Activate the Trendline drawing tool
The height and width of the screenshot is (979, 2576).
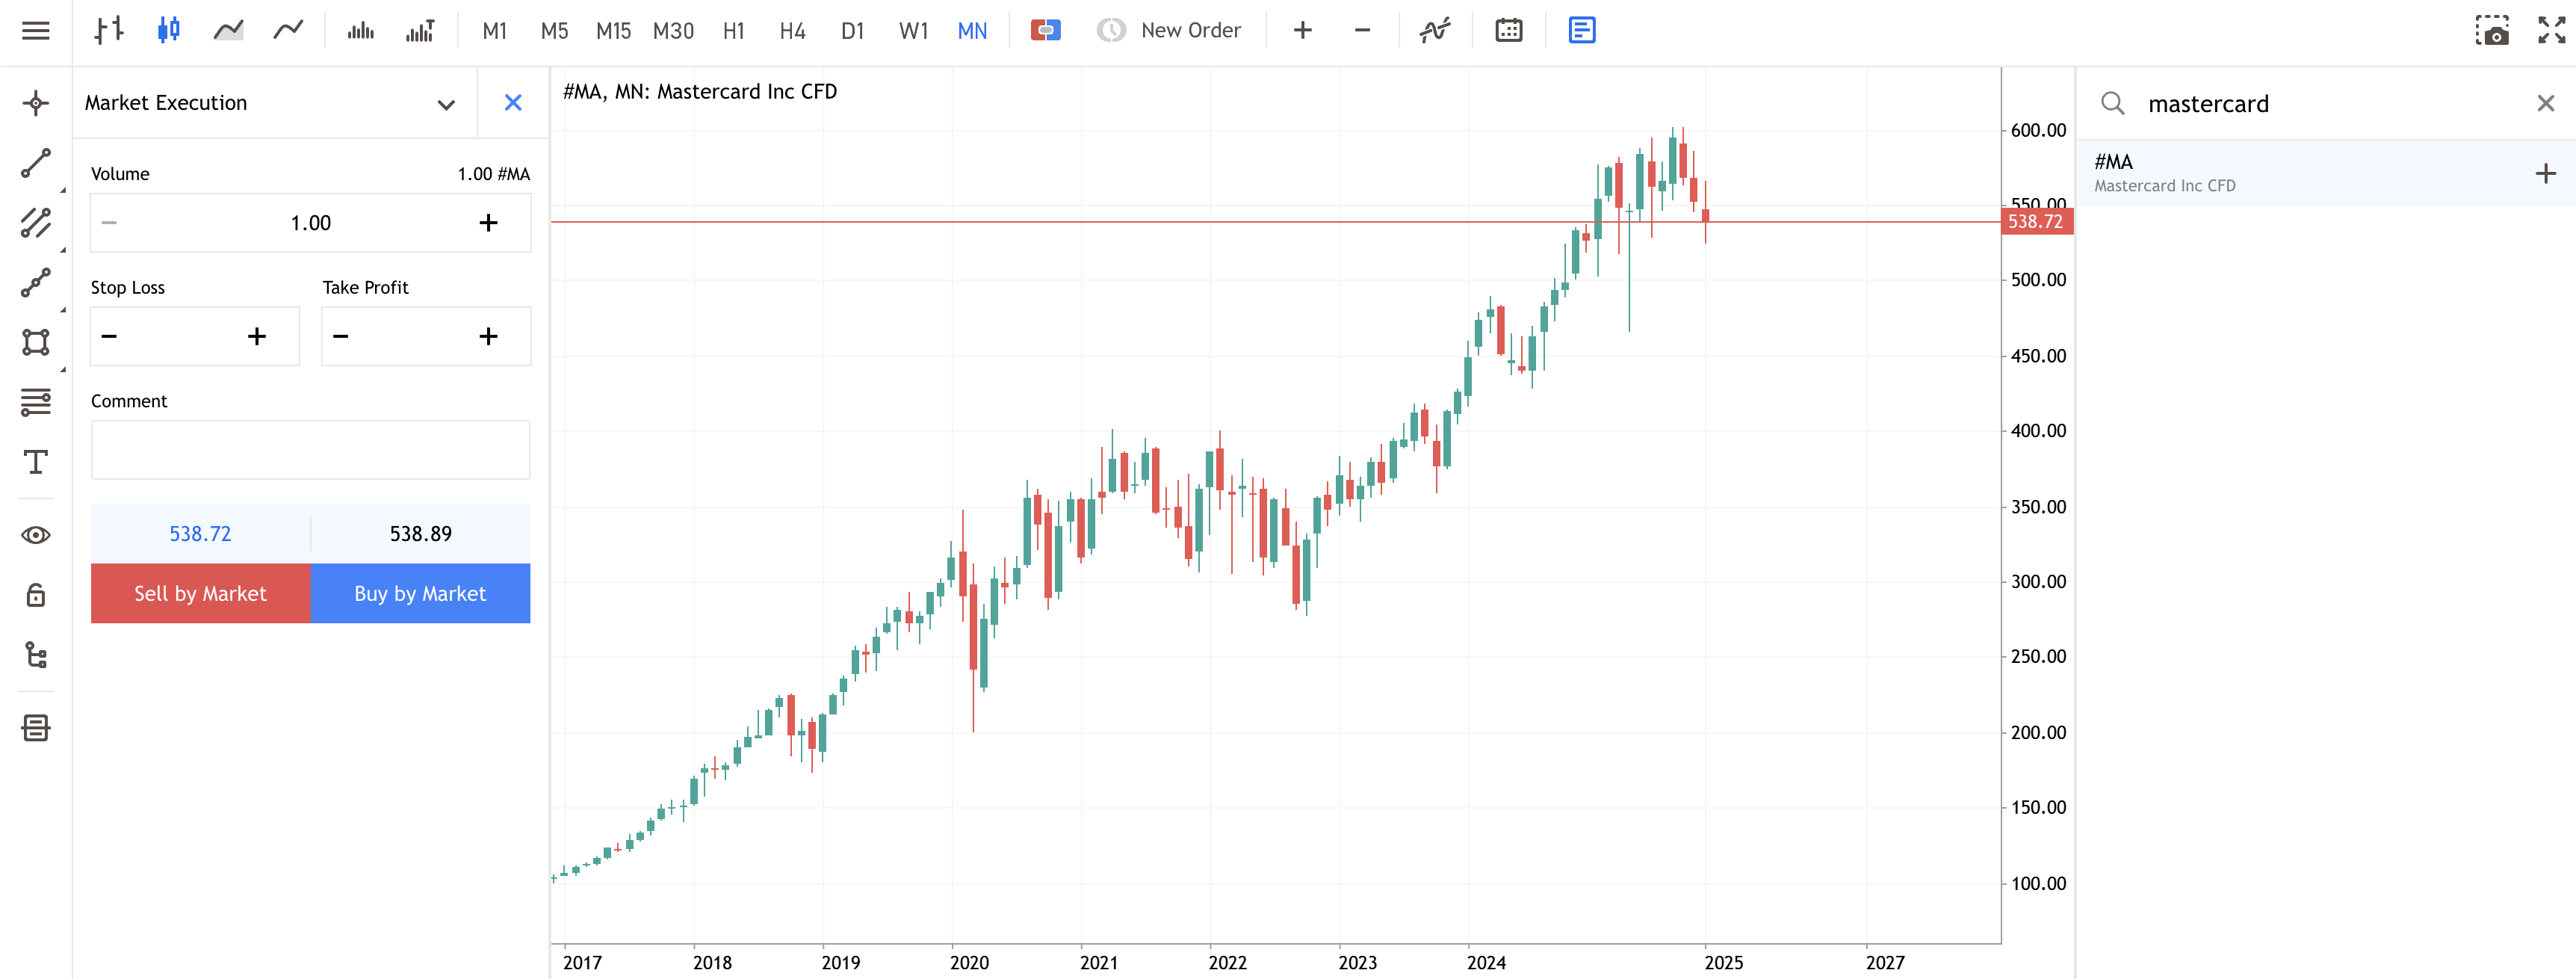36,164
